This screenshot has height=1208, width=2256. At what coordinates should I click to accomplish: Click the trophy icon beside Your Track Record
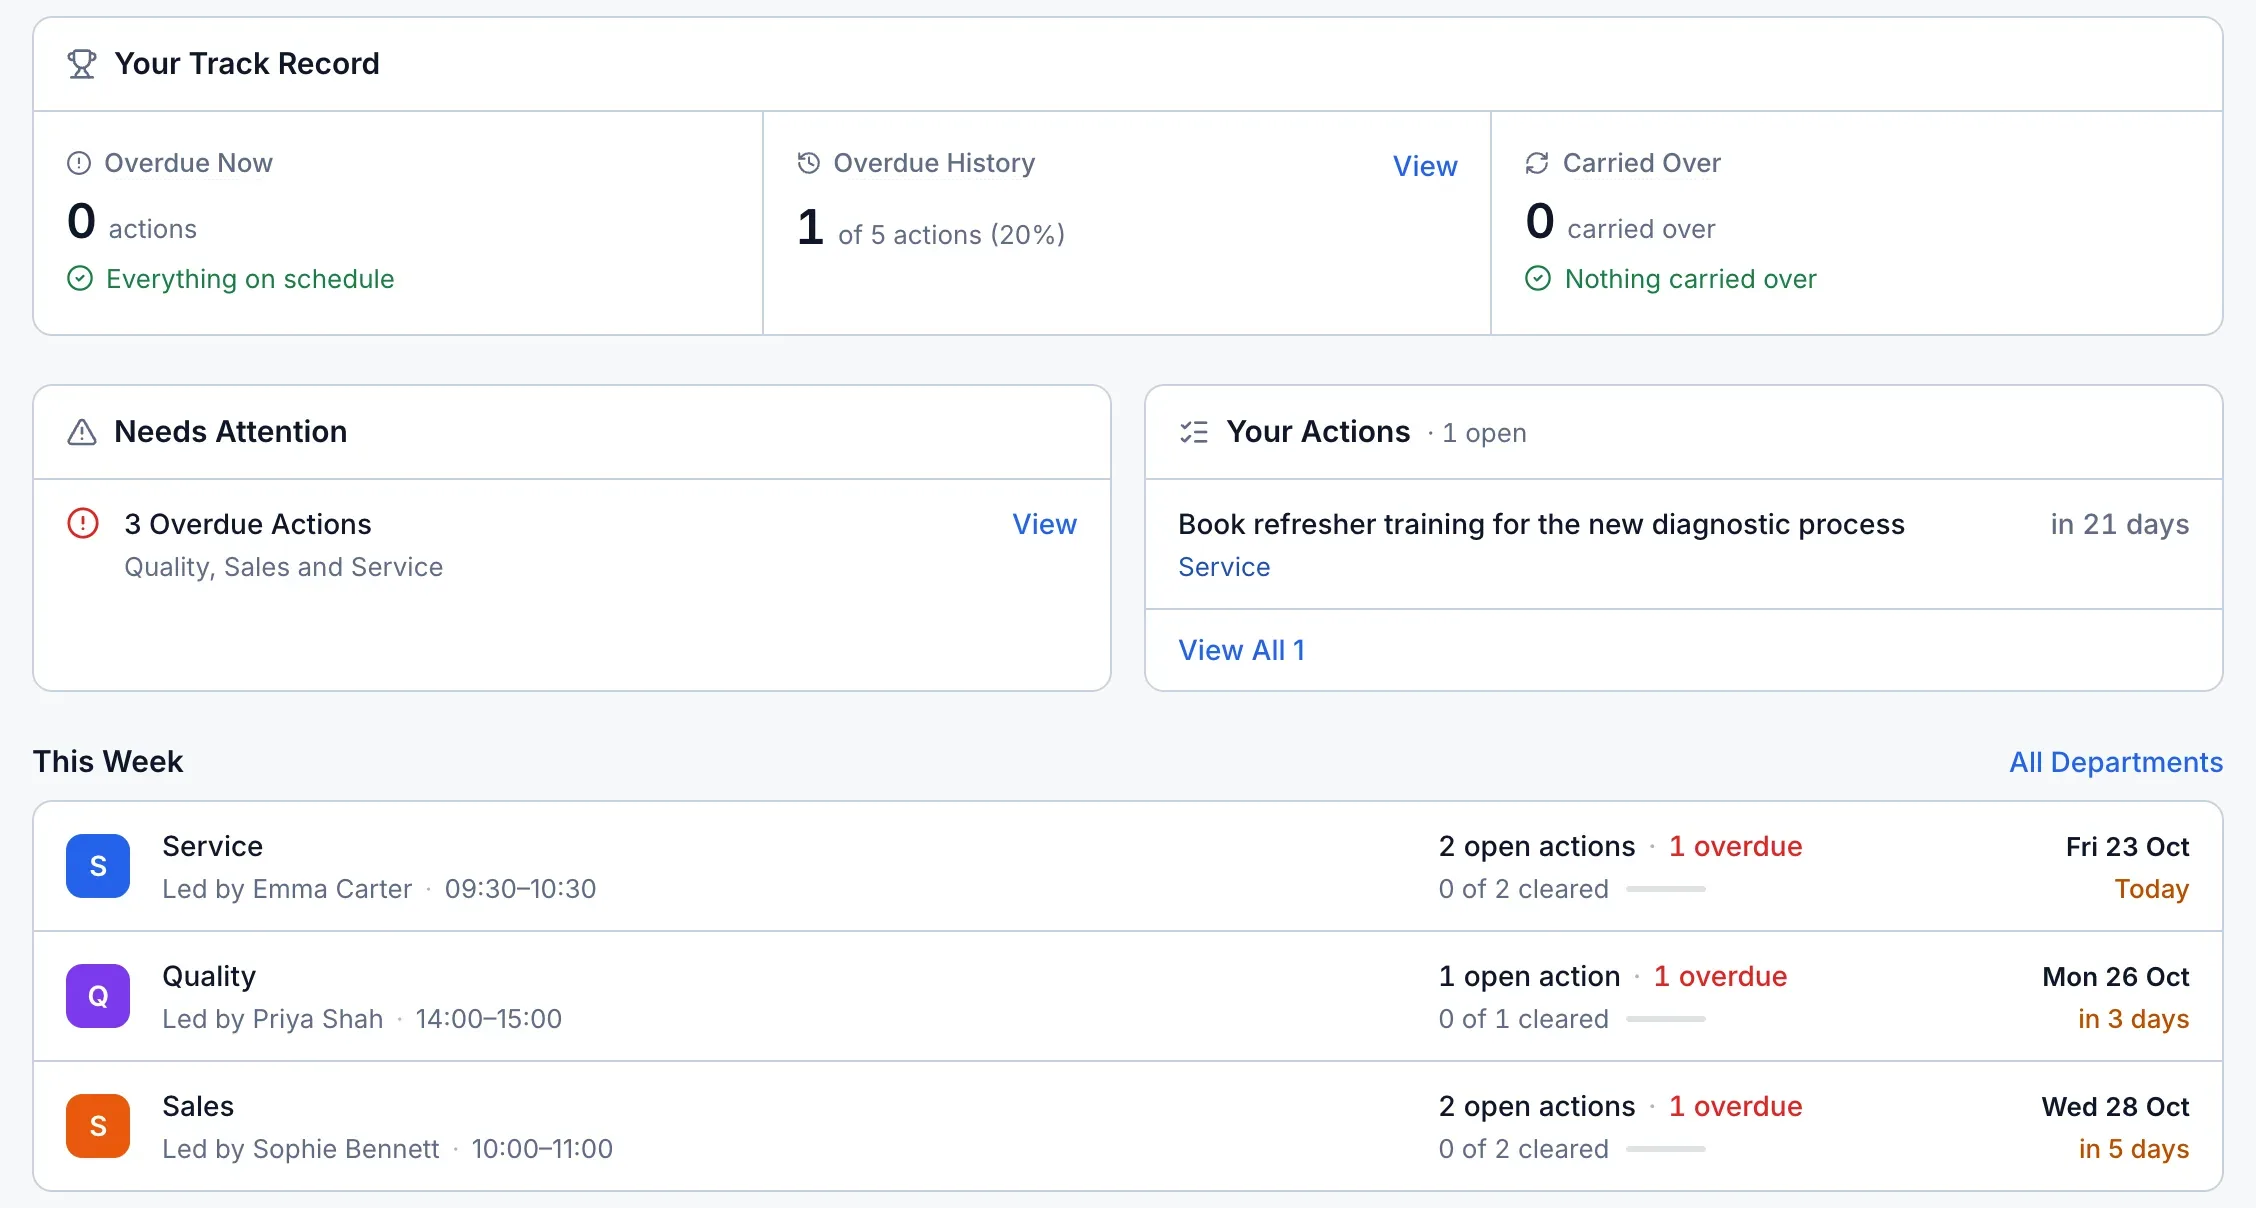[82, 64]
